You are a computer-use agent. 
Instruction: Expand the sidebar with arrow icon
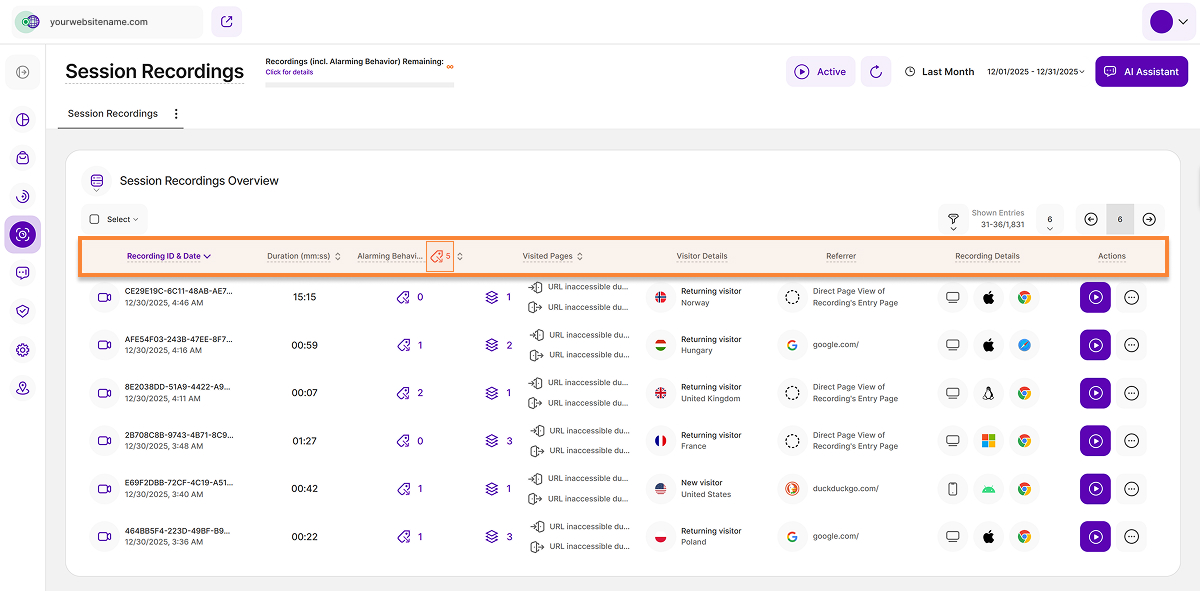[x=23, y=72]
